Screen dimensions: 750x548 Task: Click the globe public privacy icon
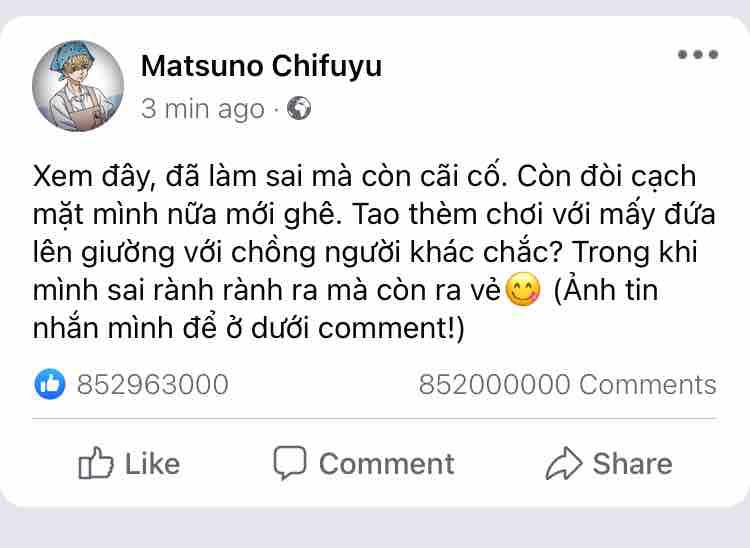(x=299, y=109)
